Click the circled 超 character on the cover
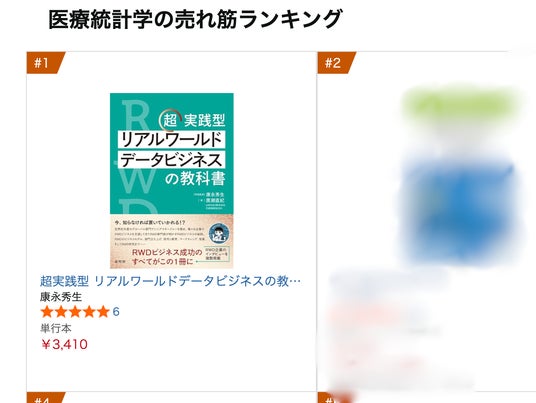536x403 pixels. [170, 120]
